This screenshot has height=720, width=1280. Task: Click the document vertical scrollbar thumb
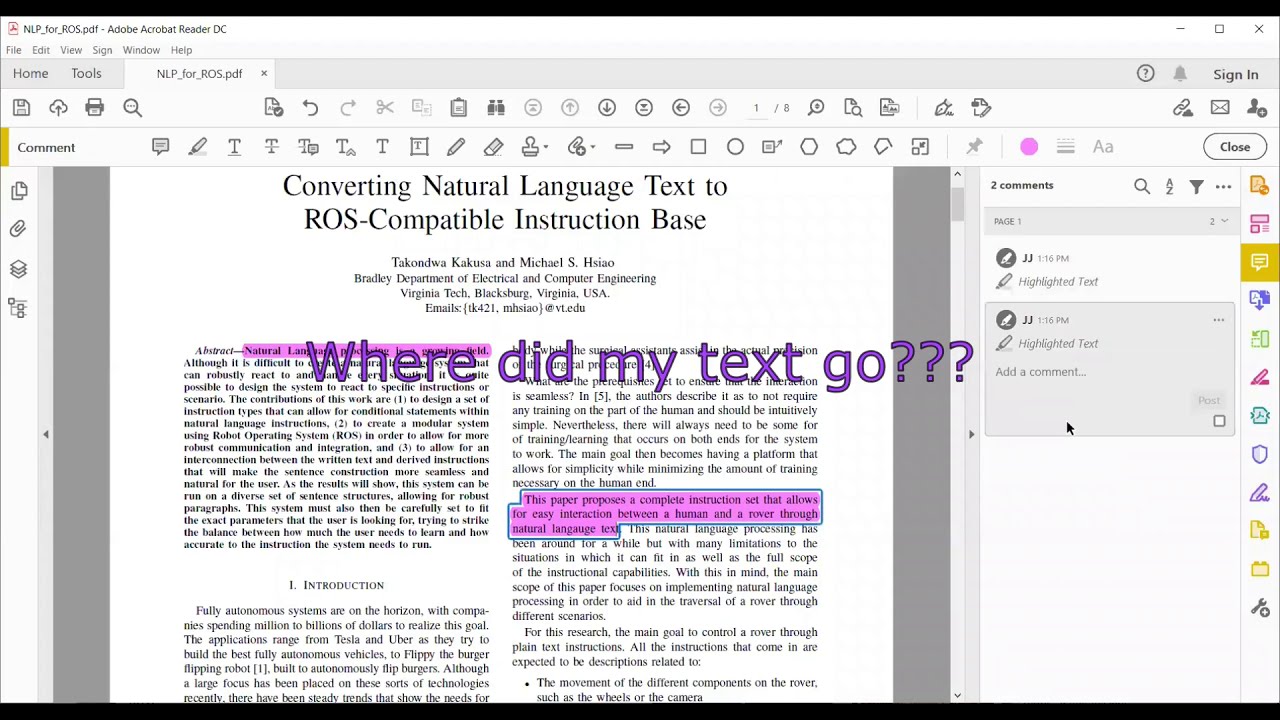tap(957, 204)
